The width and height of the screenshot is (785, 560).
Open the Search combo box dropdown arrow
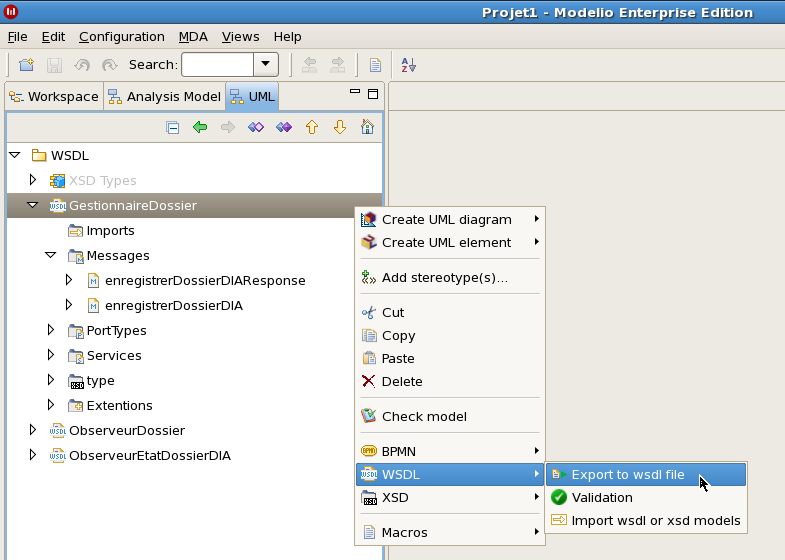pos(266,65)
